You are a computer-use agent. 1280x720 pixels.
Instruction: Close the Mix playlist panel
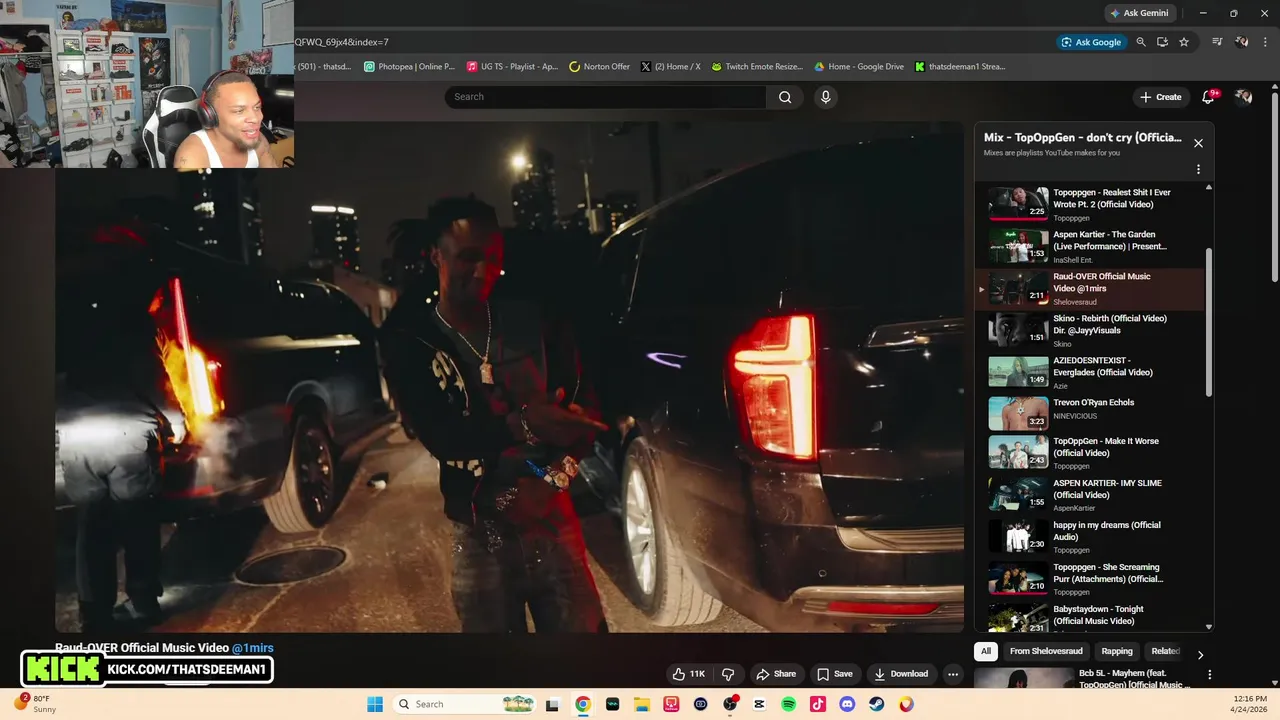(x=1198, y=143)
